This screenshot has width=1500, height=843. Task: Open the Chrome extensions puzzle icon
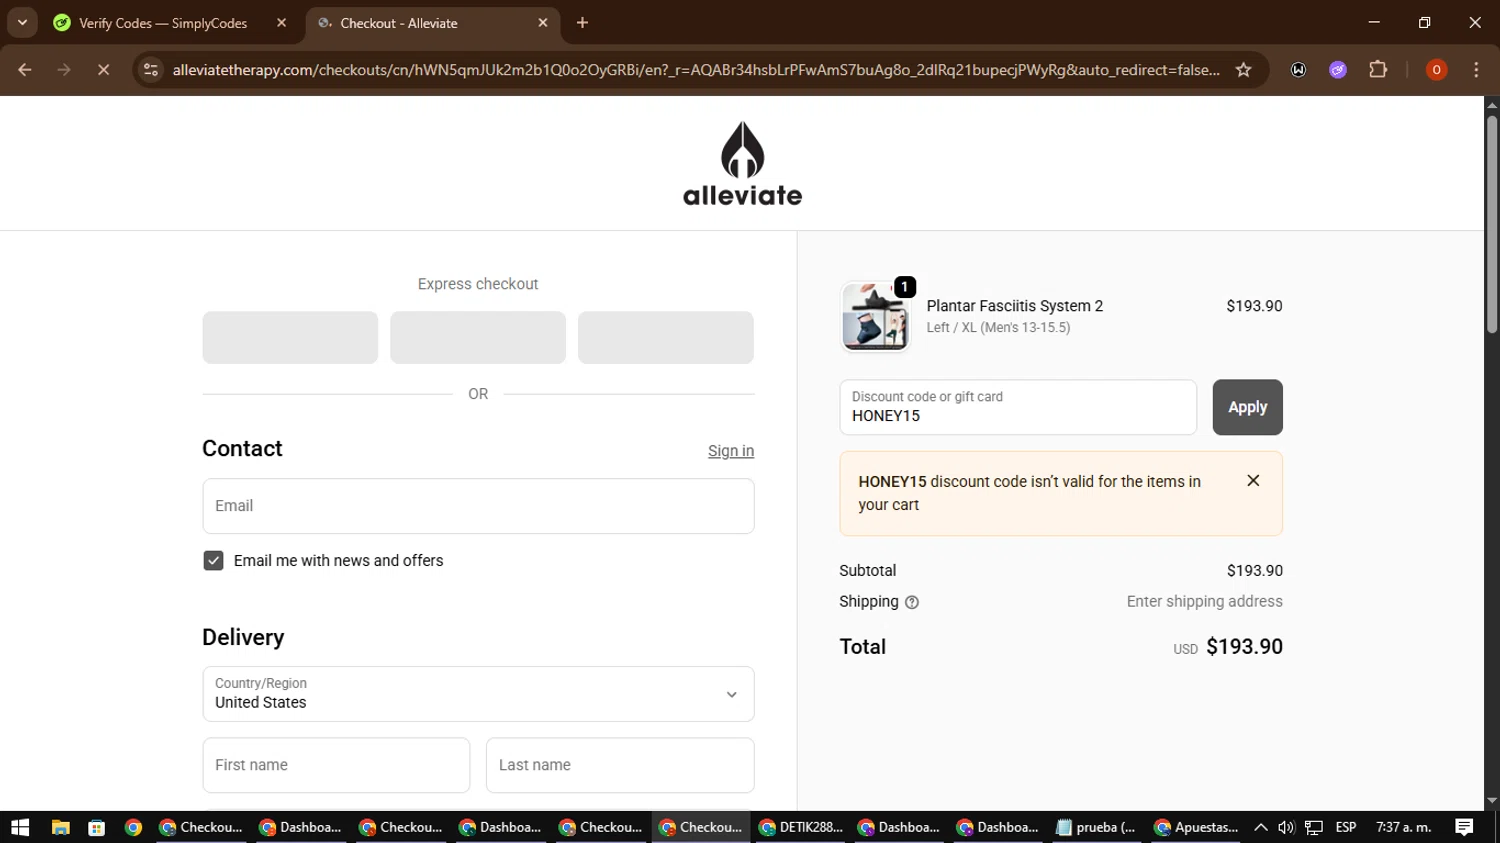click(1378, 70)
